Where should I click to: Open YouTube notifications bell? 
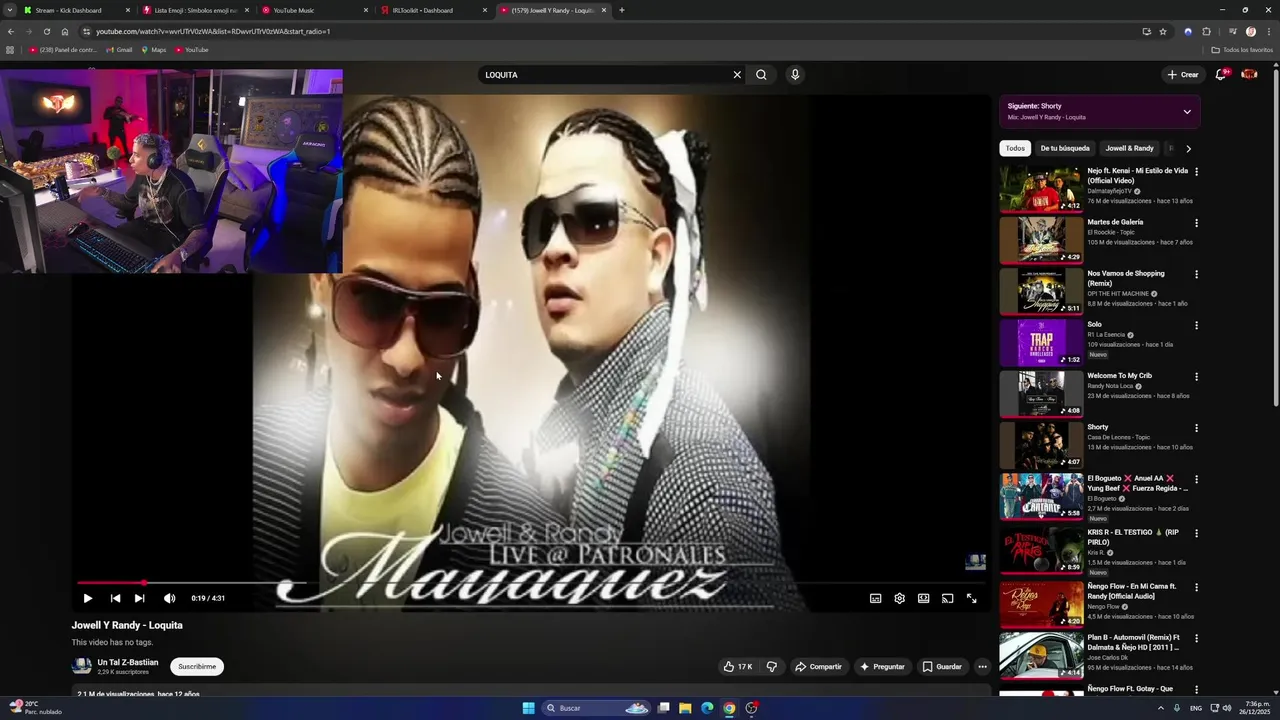tap(1221, 74)
